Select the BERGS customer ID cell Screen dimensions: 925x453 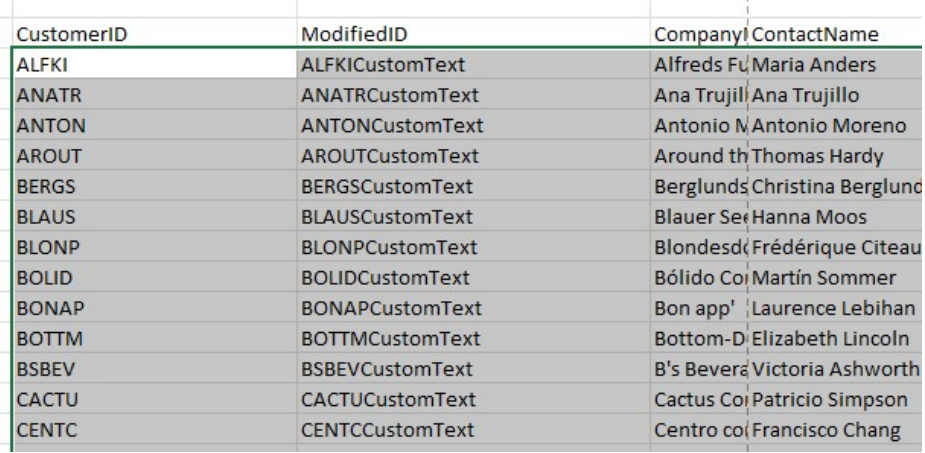tap(155, 186)
